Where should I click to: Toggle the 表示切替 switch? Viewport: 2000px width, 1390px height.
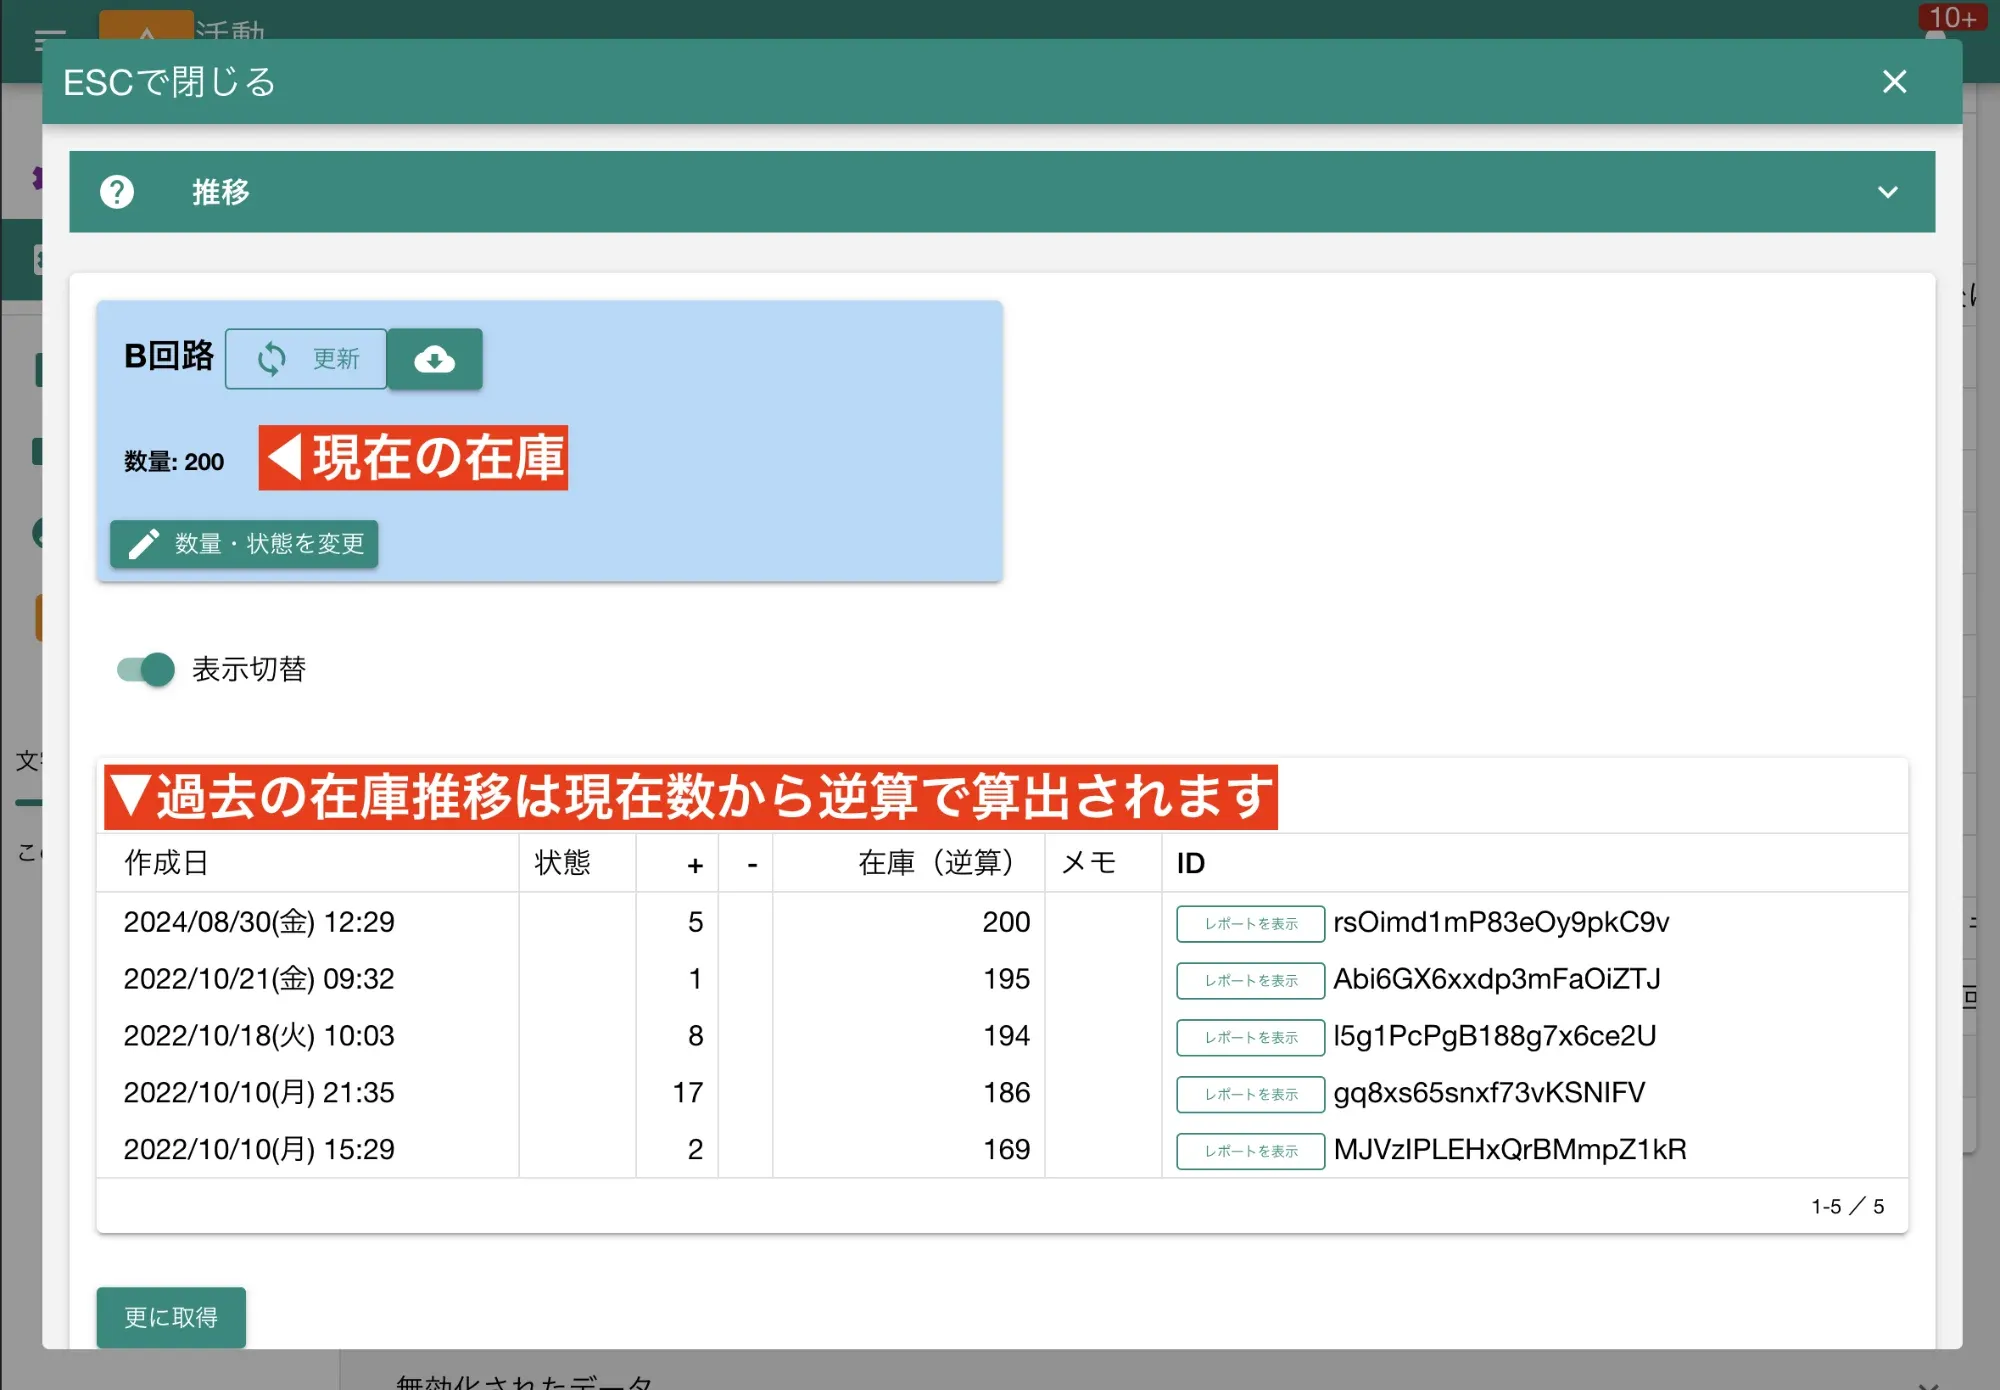coord(146,669)
